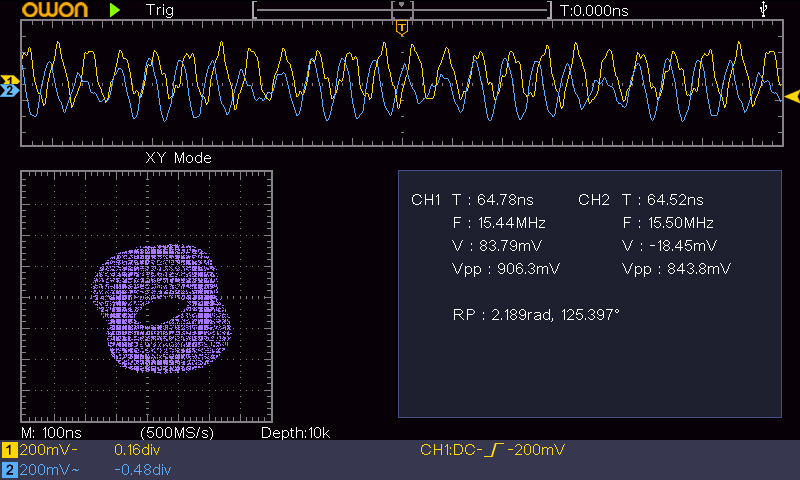The width and height of the screenshot is (800, 480).
Task: Click the green Run status icon
Action: tap(115, 10)
